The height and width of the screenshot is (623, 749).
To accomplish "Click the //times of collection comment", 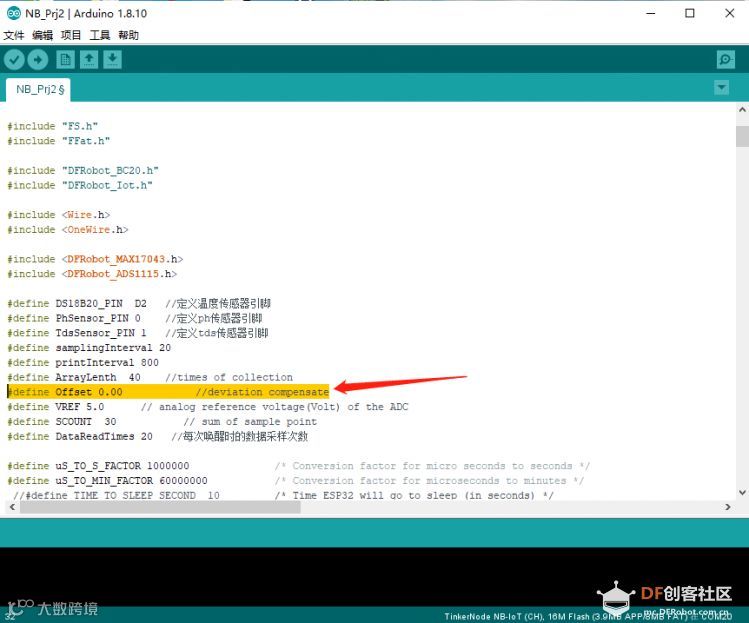I will (229, 377).
